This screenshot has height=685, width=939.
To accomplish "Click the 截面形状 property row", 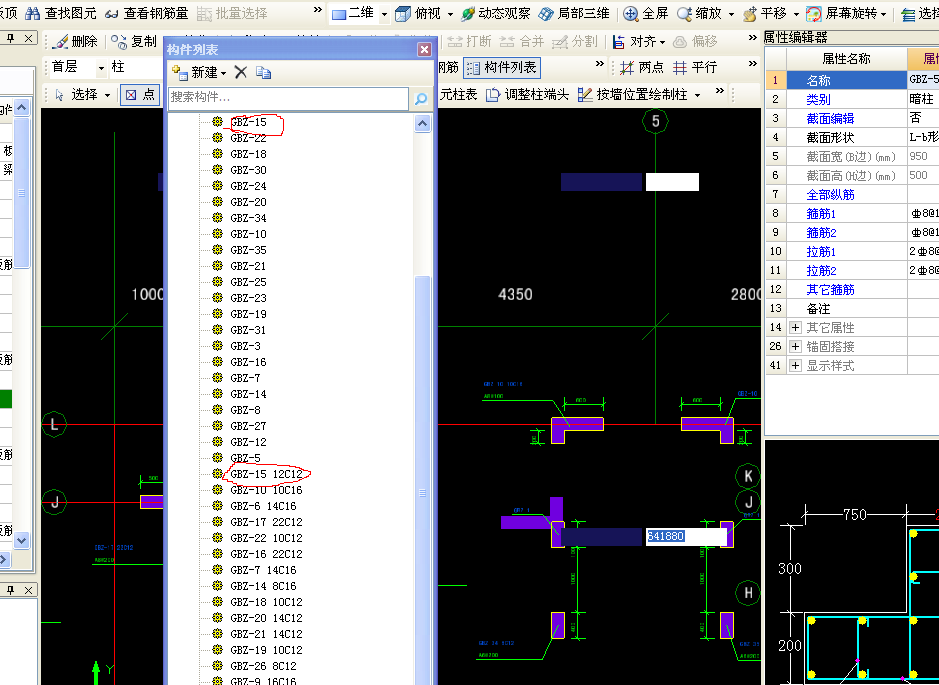I will [847, 138].
